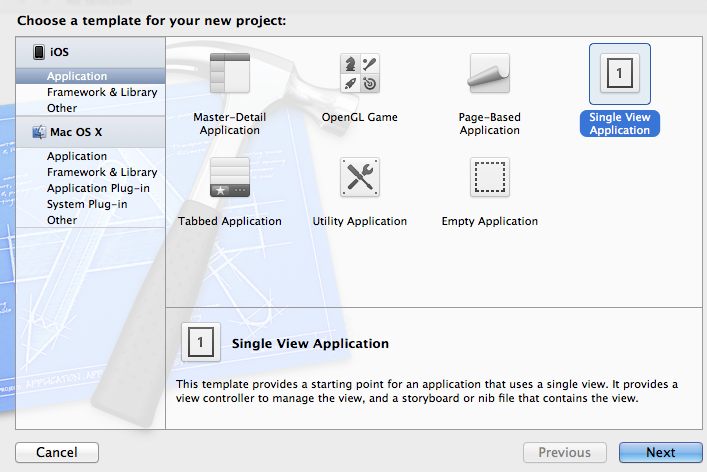Select Application under iOS section
Image resolution: width=707 pixels, height=472 pixels.
pos(90,76)
